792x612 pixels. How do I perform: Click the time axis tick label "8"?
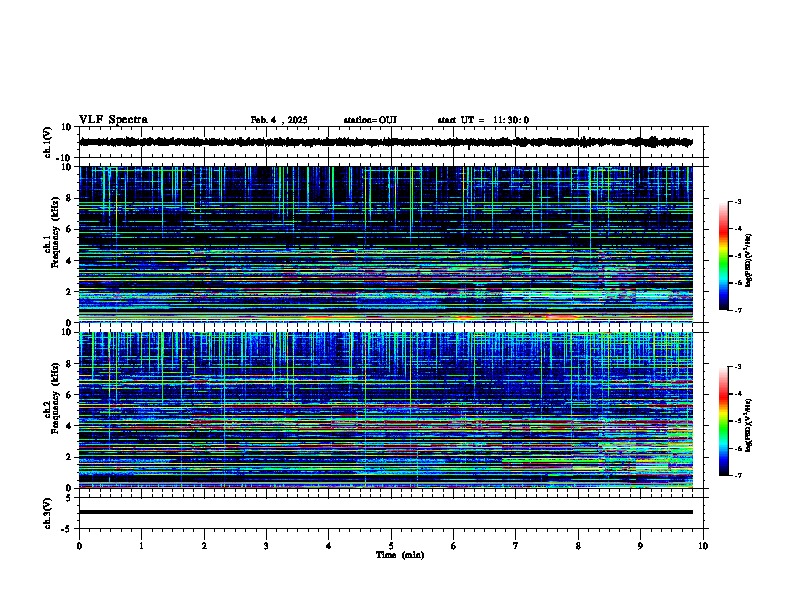[x=578, y=546]
